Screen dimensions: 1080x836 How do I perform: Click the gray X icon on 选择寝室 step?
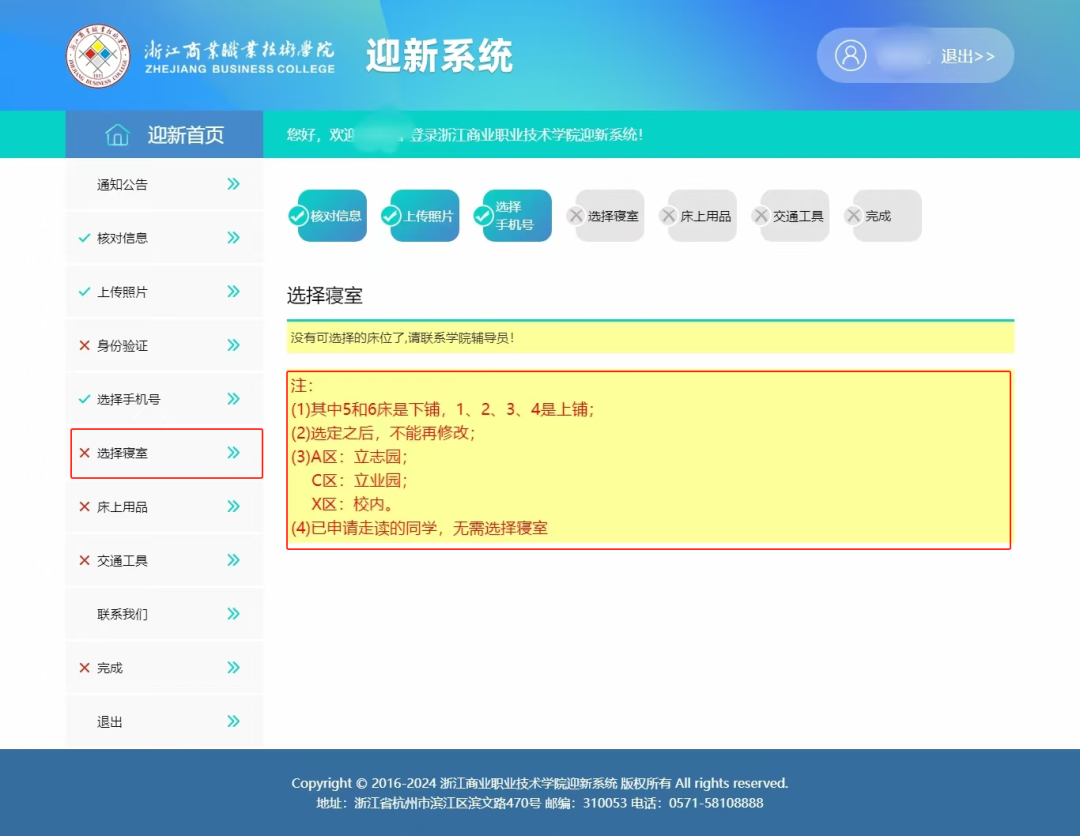[576, 216]
